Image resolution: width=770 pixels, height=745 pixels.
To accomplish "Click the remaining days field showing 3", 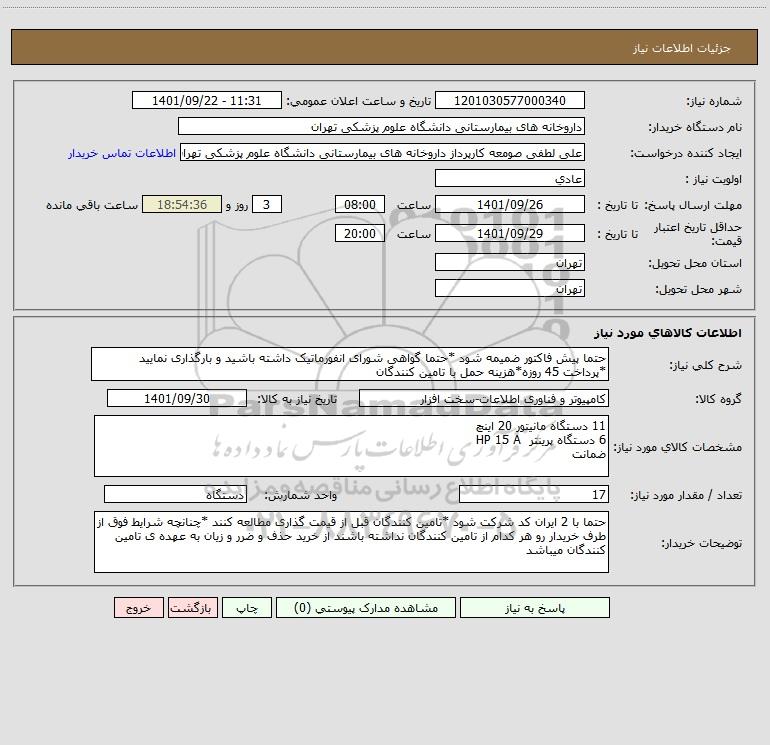I will pos(267,204).
